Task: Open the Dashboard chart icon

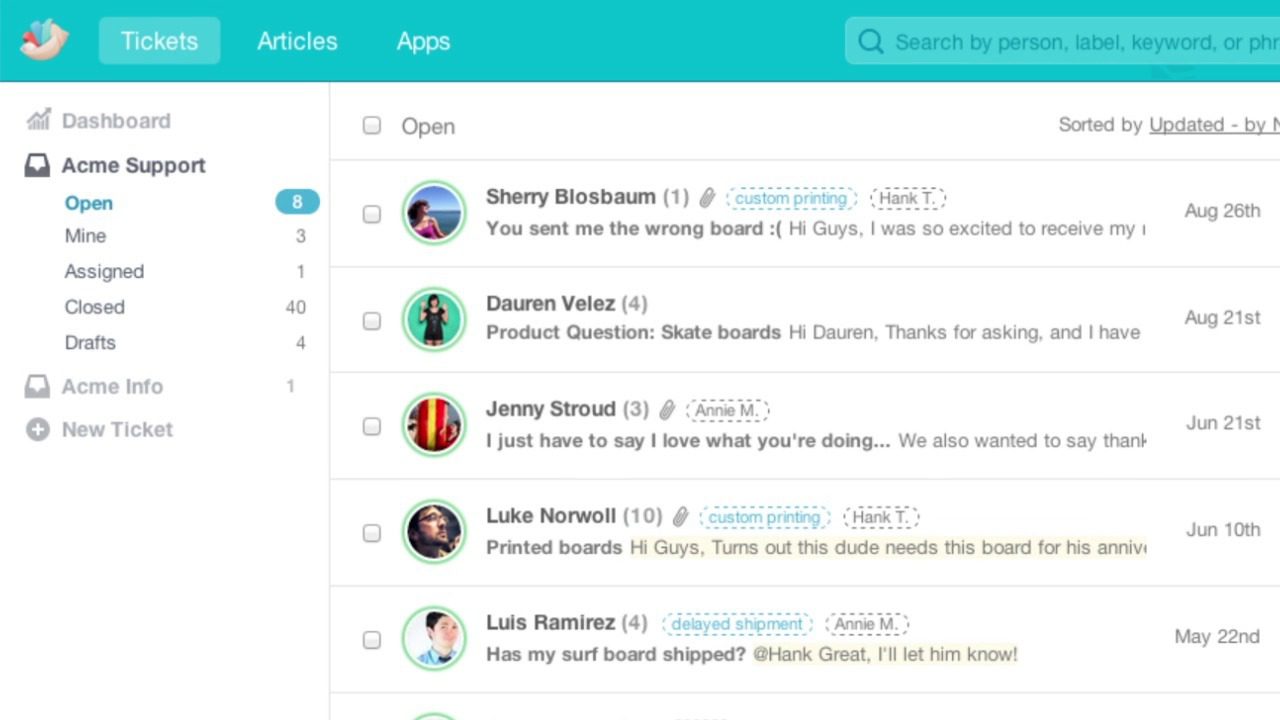Action: pyautogui.click(x=38, y=120)
